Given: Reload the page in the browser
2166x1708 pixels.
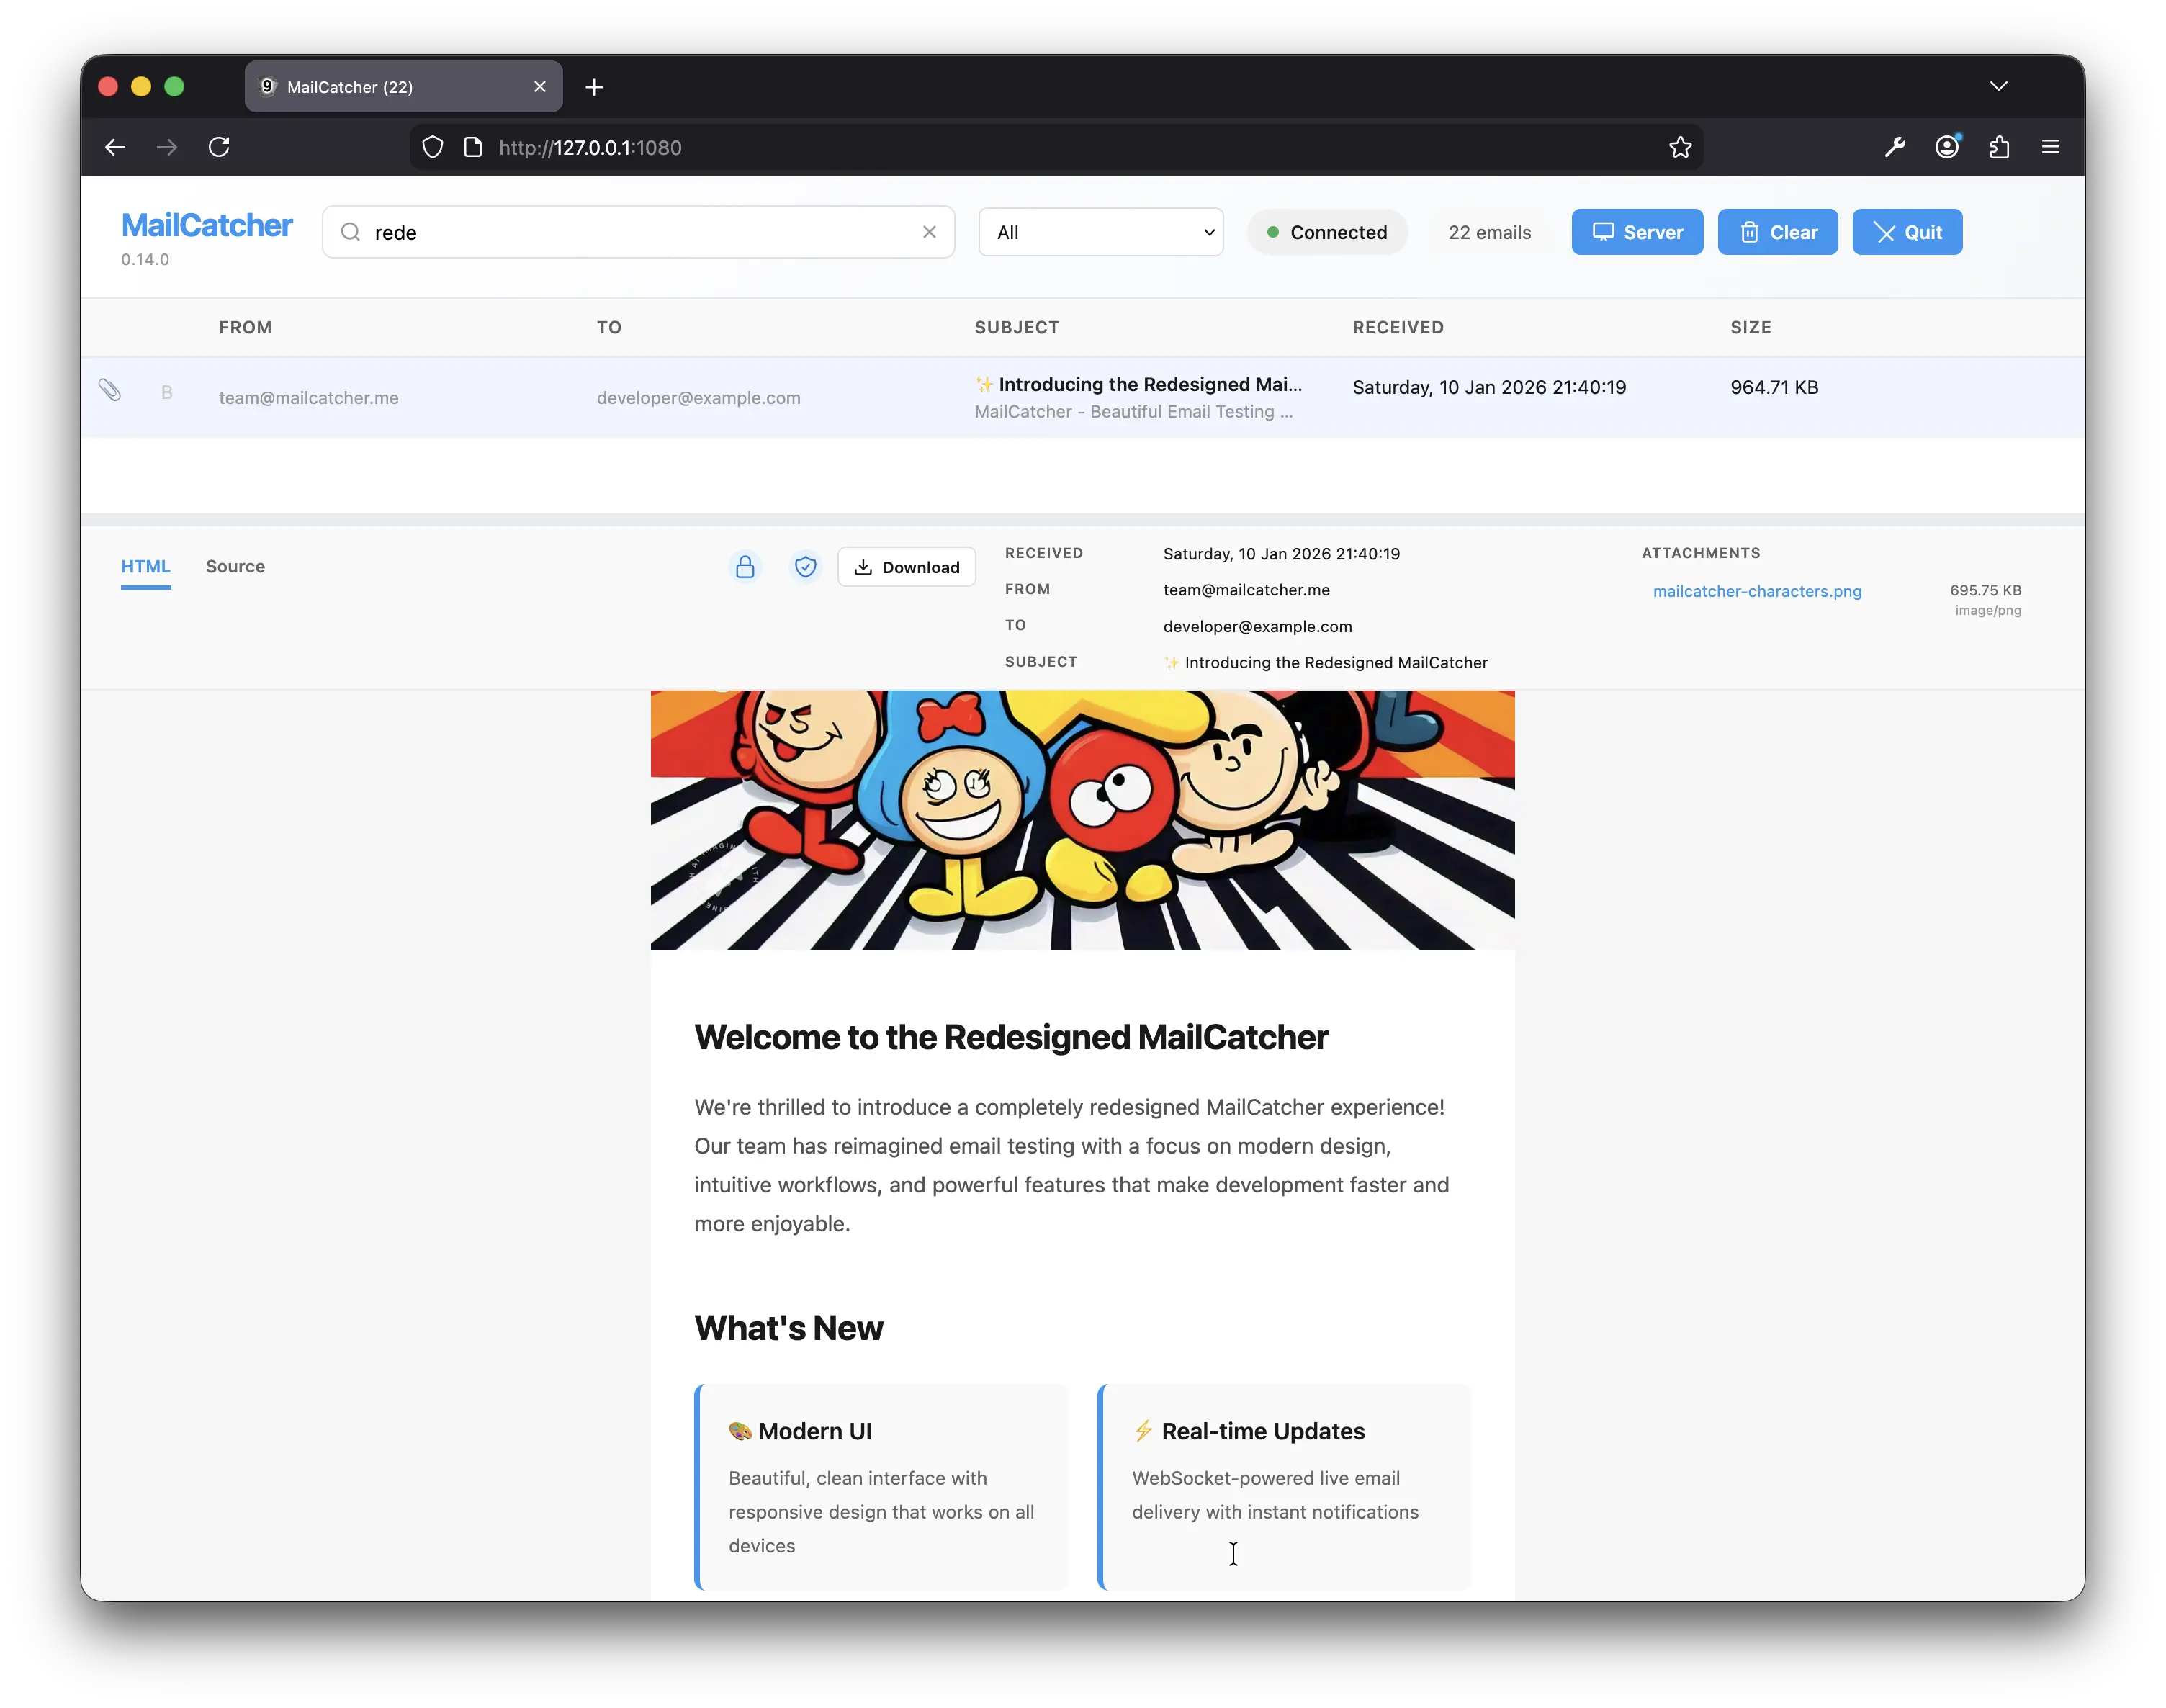Looking at the screenshot, I should tap(219, 147).
